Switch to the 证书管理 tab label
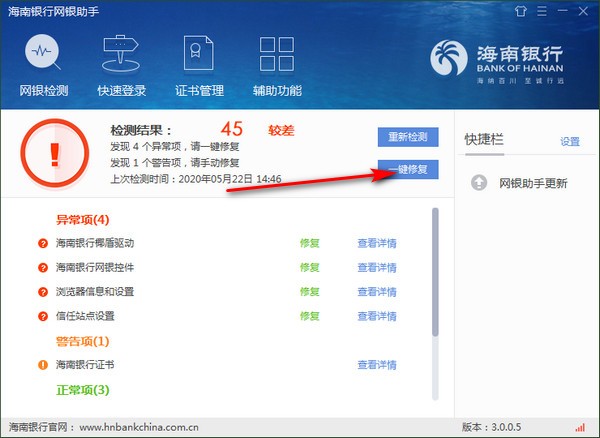 [199, 91]
